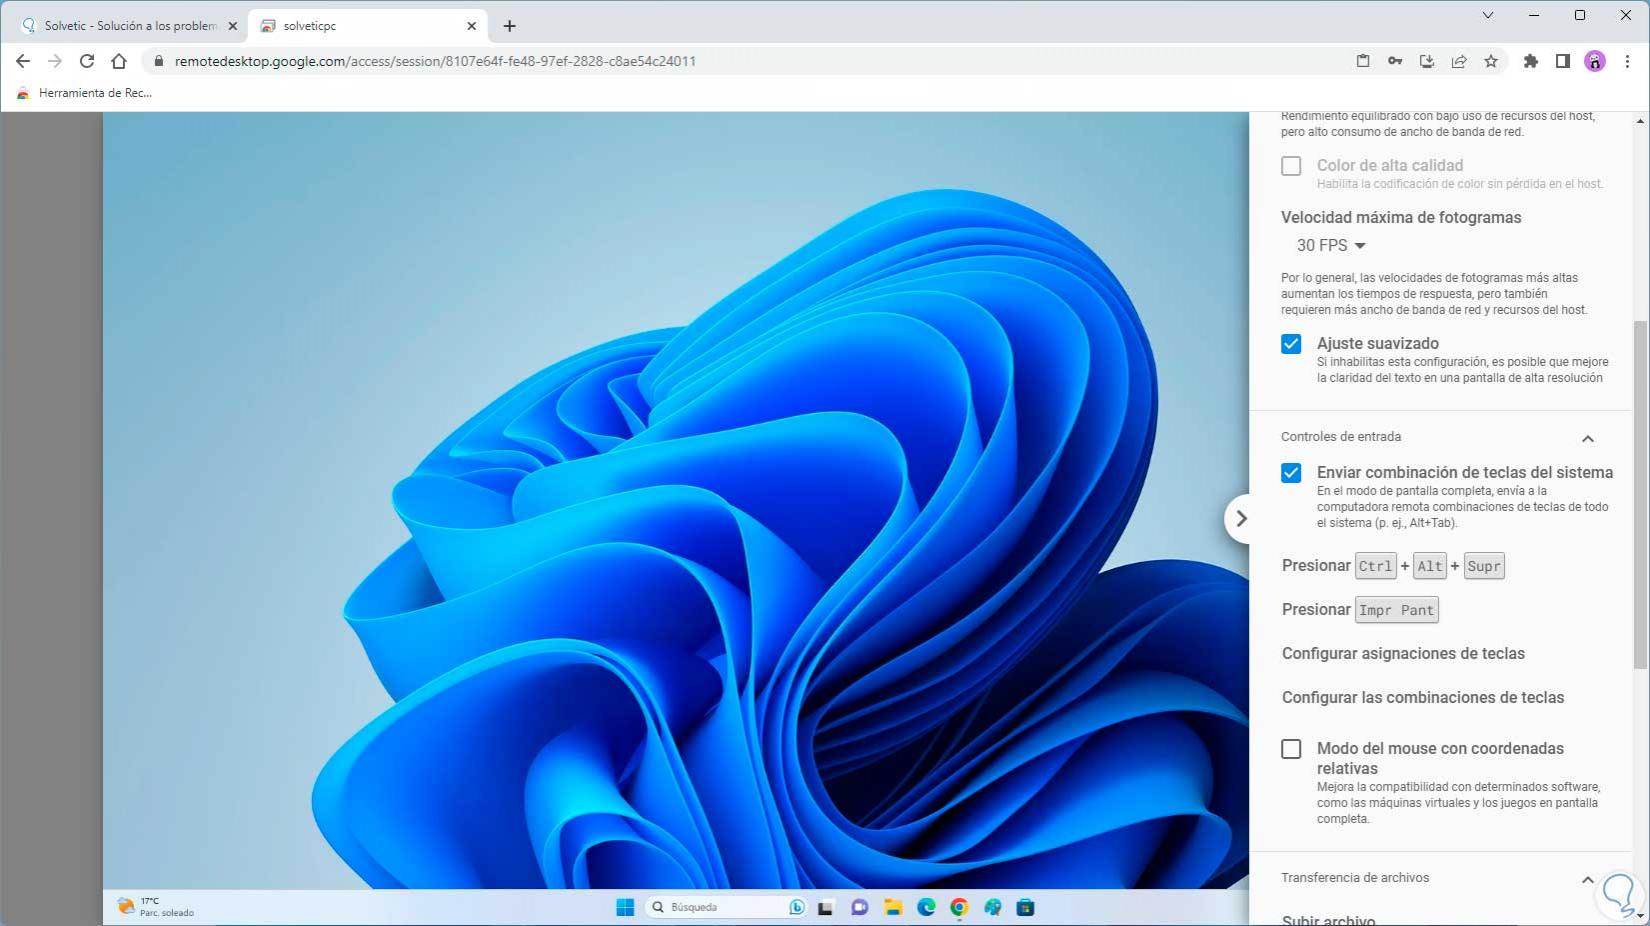Image resolution: width=1650 pixels, height=926 pixels.
Task: Share this page using the share icon
Action: coord(1459,61)
